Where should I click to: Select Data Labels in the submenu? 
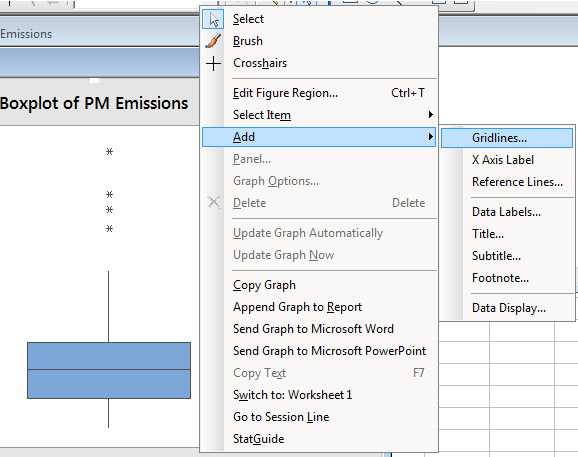click(507, 212)
